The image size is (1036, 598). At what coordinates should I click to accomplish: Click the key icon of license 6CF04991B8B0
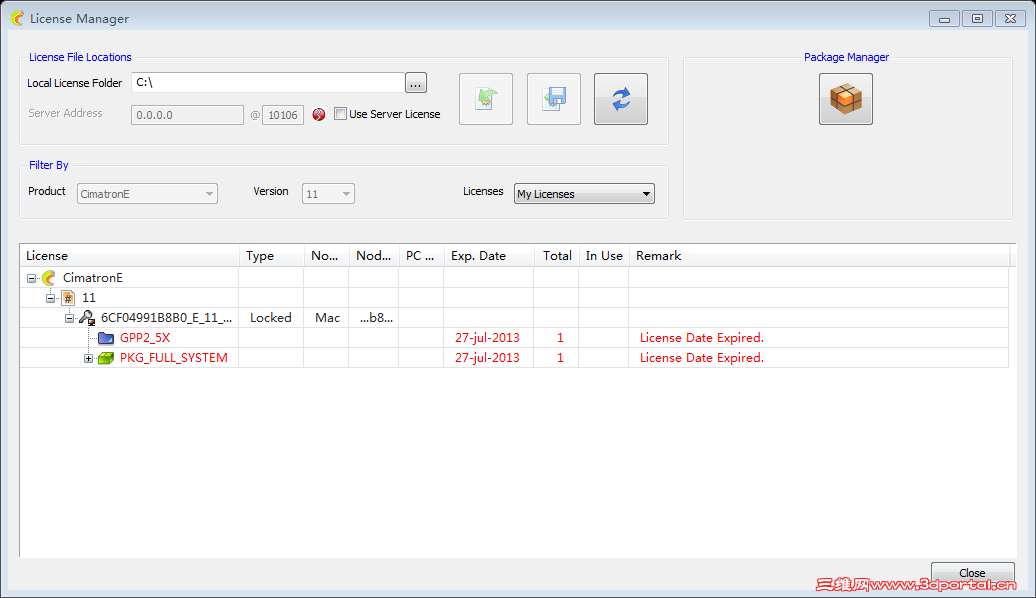(x=87, y=318)
